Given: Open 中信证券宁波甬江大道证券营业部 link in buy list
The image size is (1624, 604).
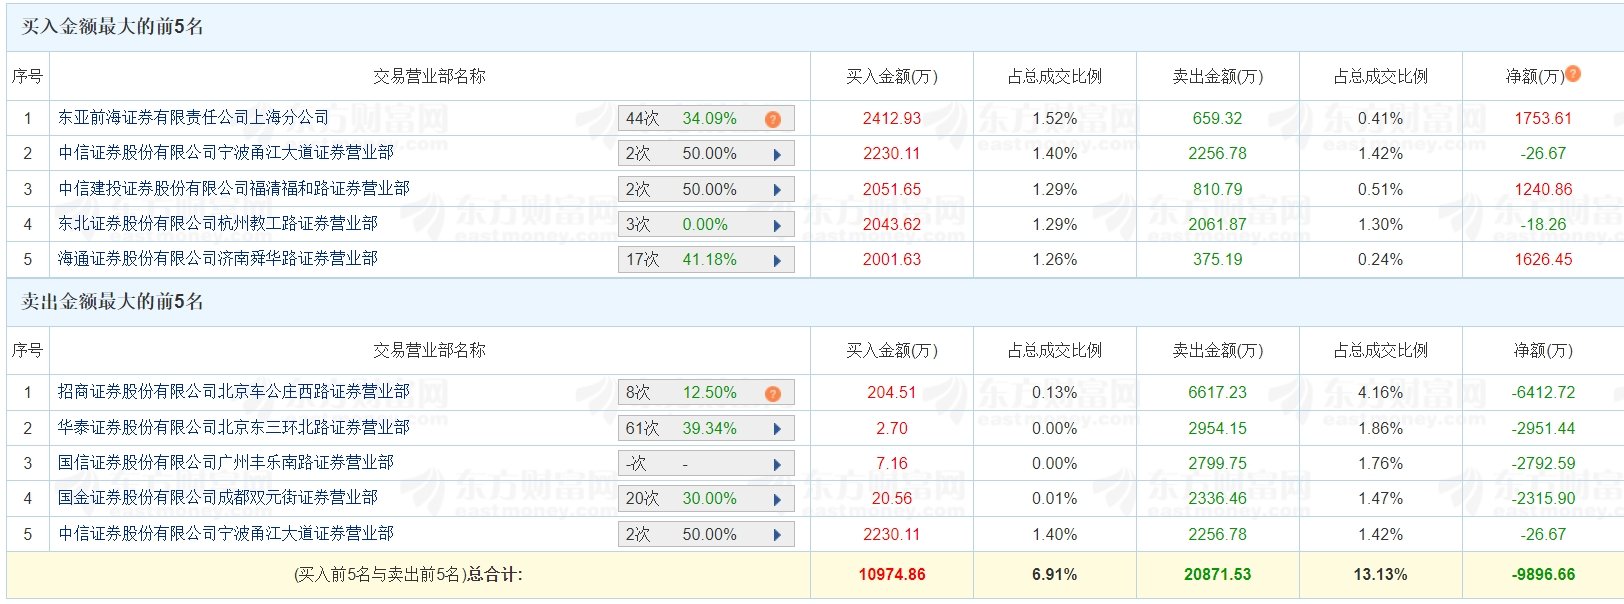Looking at the screenshot, I should coord(226,153).
